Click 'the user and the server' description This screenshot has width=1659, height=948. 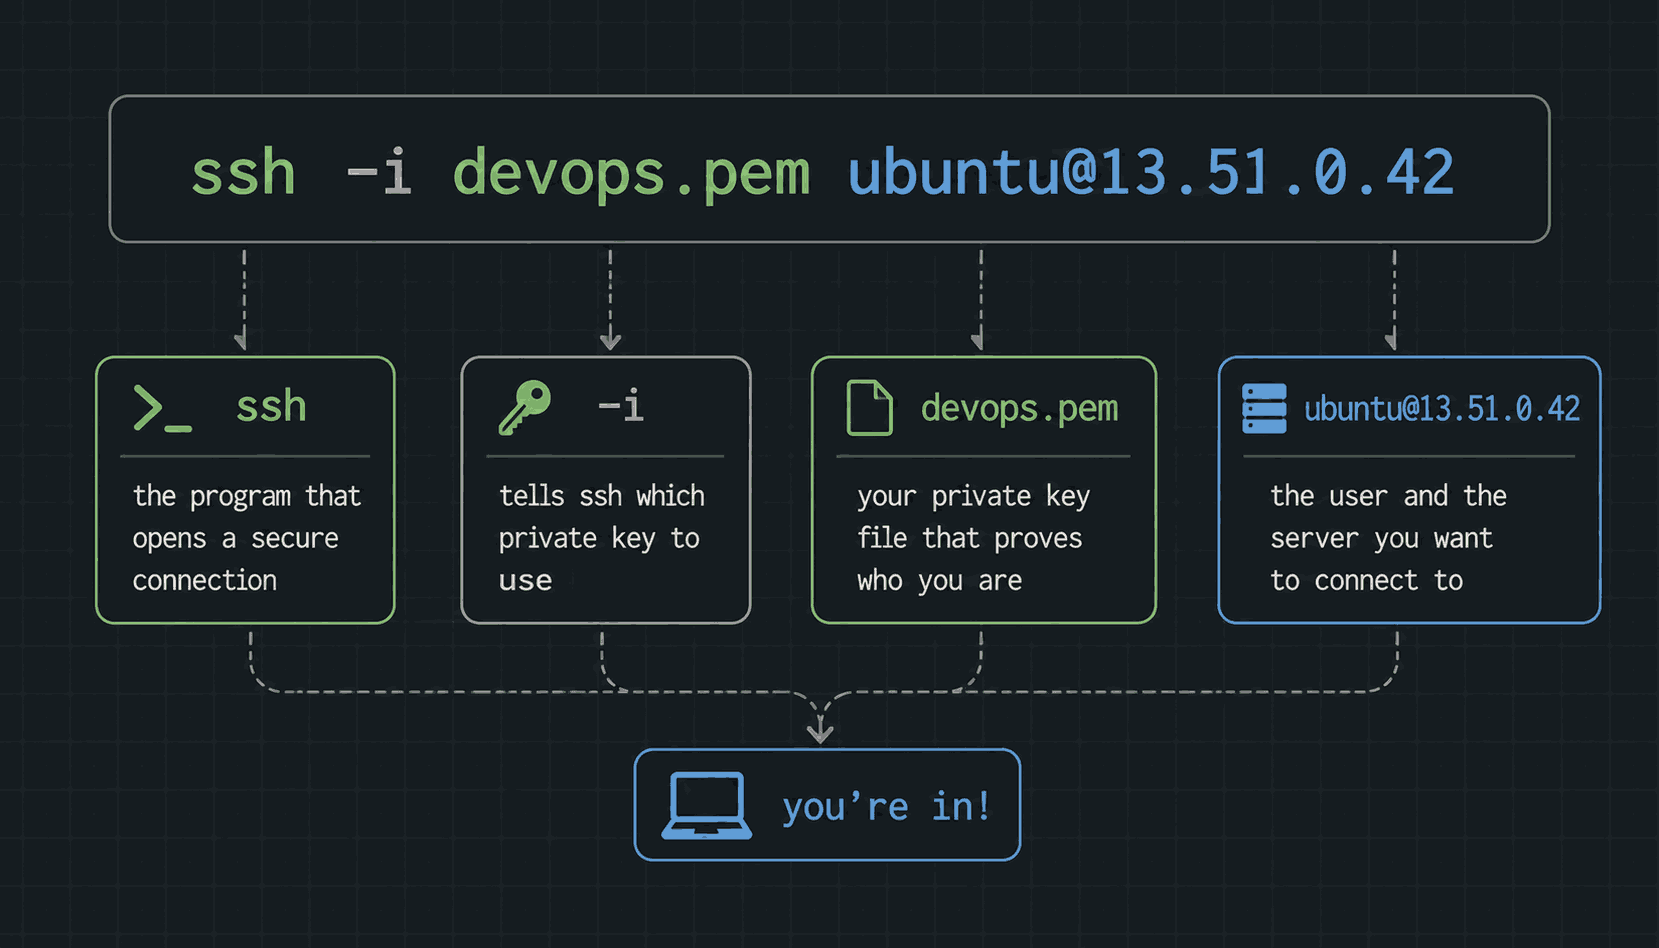(x=1388, y=538)
